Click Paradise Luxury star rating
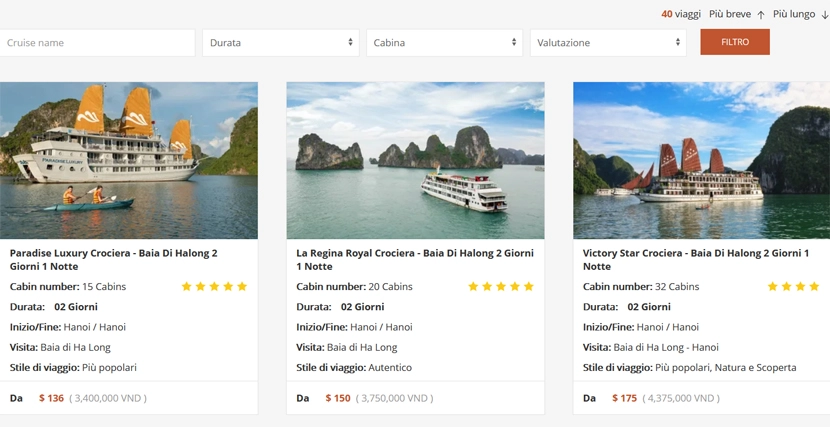This screenshot has height=427, width=830. [x=214, y=287]
